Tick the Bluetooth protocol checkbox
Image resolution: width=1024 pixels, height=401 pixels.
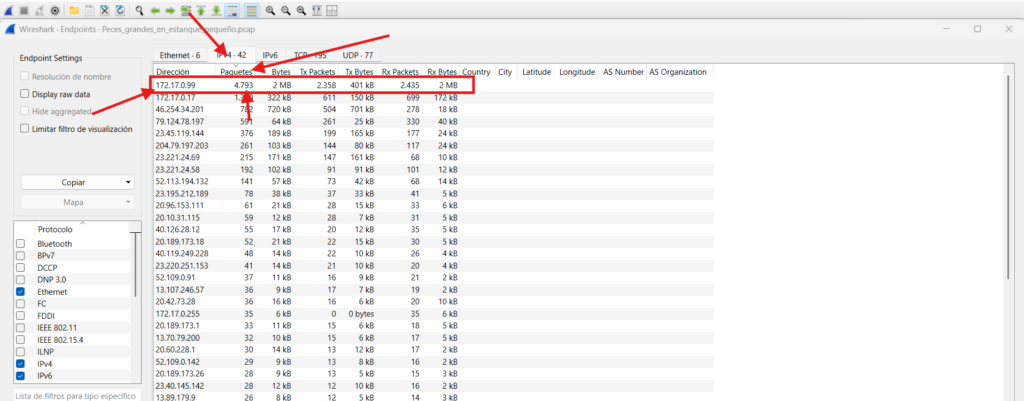(21, 244)
